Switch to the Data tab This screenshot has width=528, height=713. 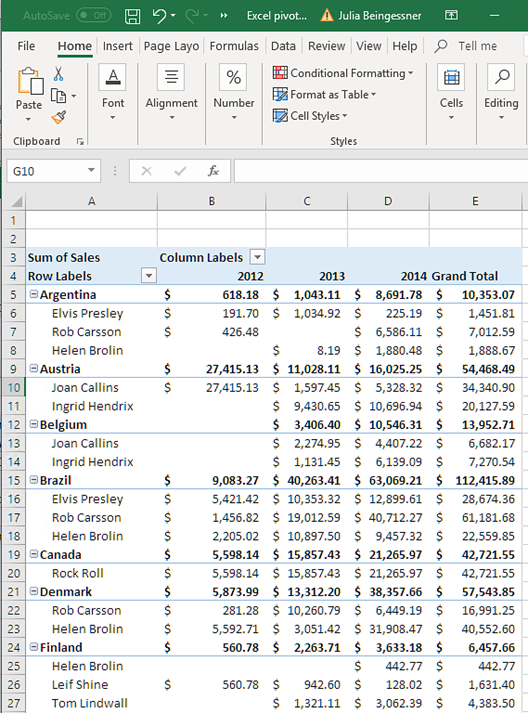click(283, 46)
